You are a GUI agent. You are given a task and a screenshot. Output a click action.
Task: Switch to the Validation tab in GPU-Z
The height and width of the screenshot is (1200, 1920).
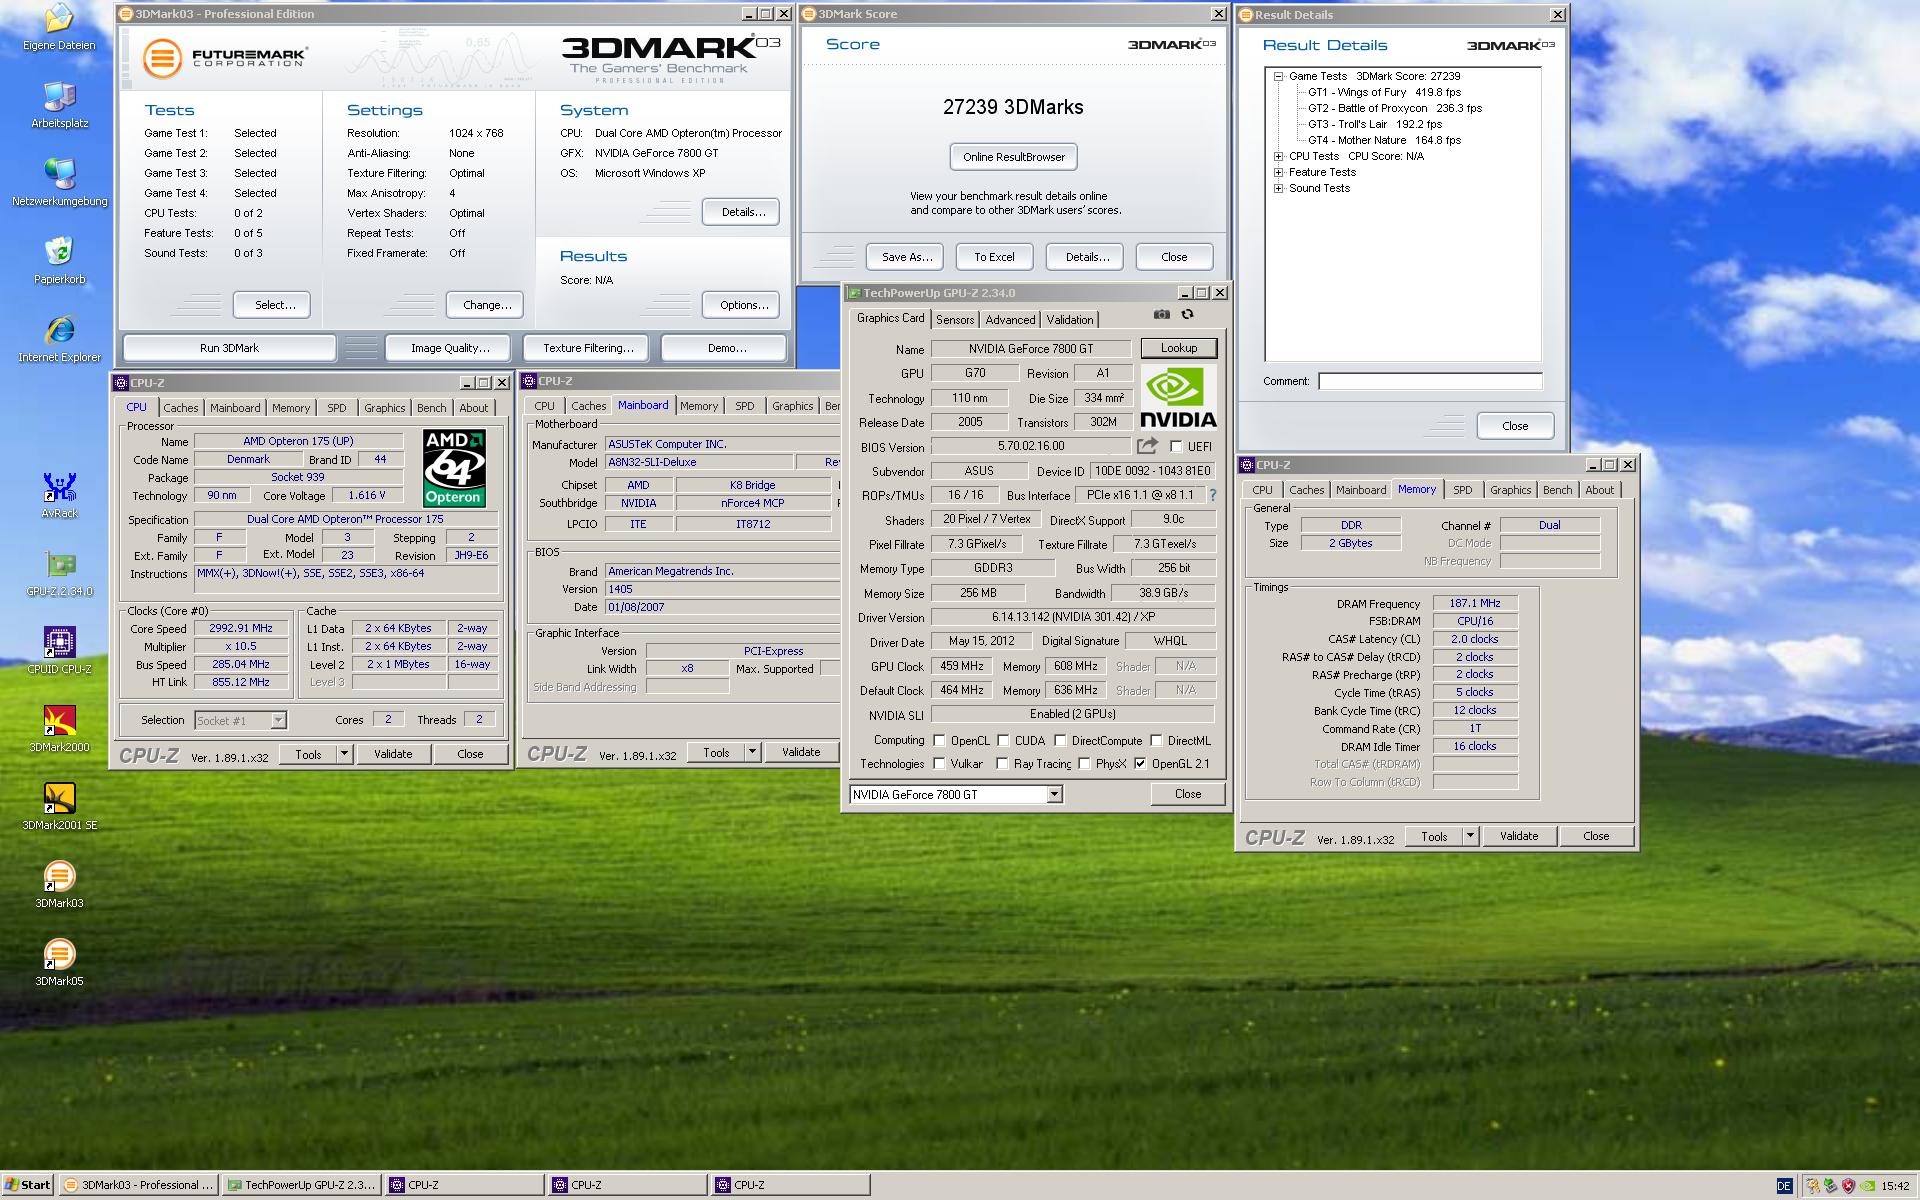pyautogui.click(x=1070, y=320)
